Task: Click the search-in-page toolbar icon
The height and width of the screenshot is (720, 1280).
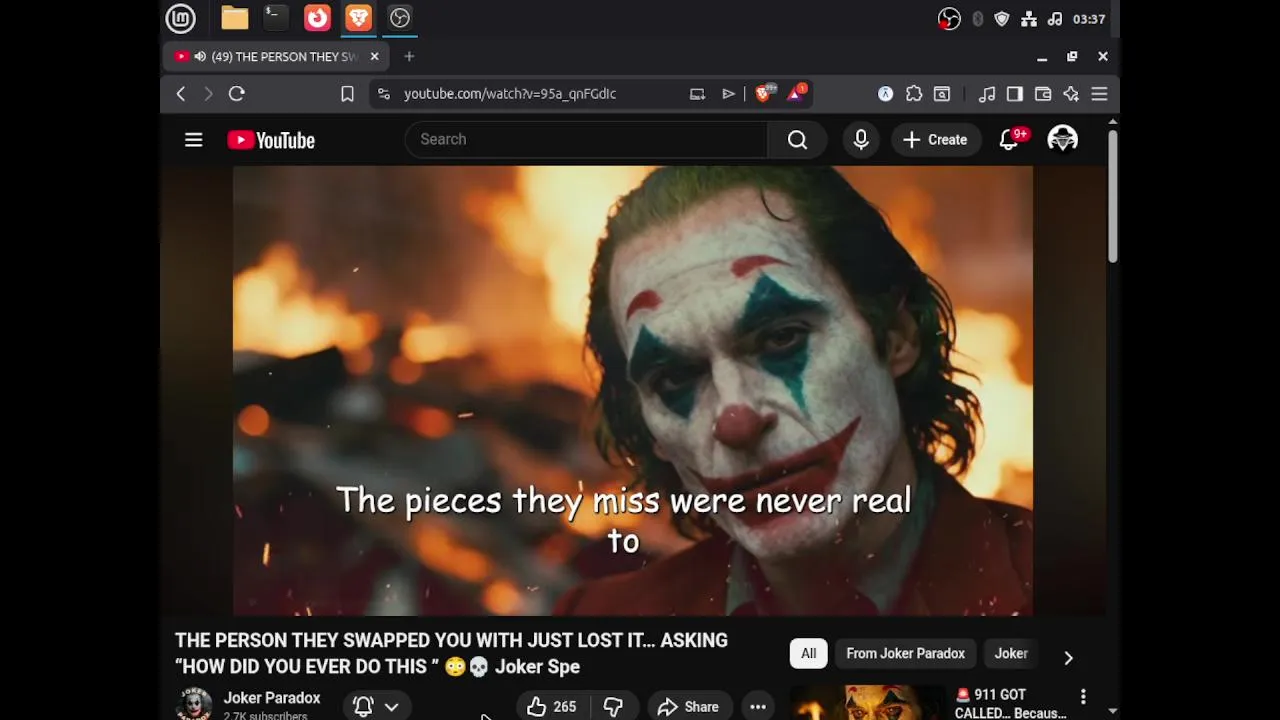Action: click(x=942, y=94)
